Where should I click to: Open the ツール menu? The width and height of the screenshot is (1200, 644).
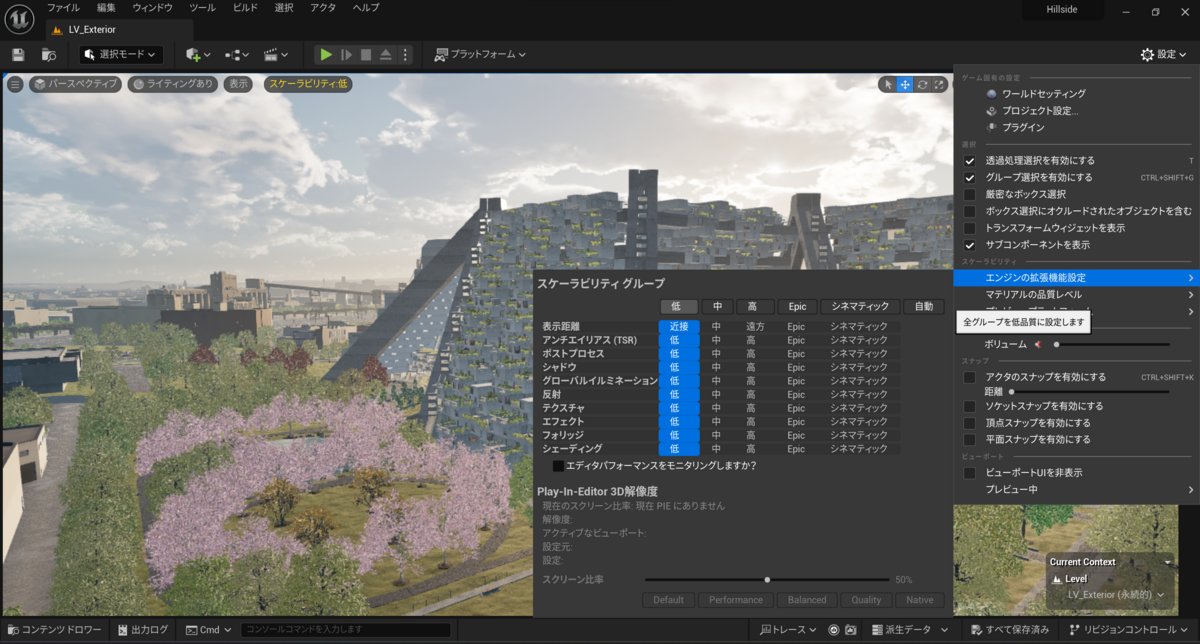(202, 8)
